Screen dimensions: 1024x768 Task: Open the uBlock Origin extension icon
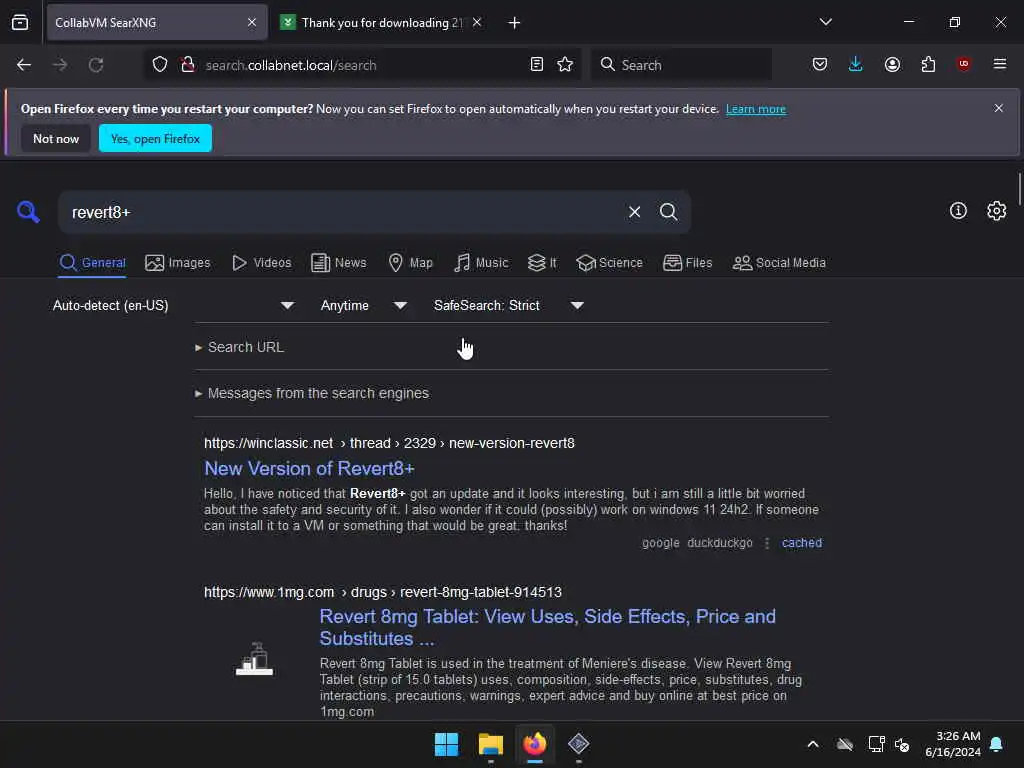pos(964,64)
